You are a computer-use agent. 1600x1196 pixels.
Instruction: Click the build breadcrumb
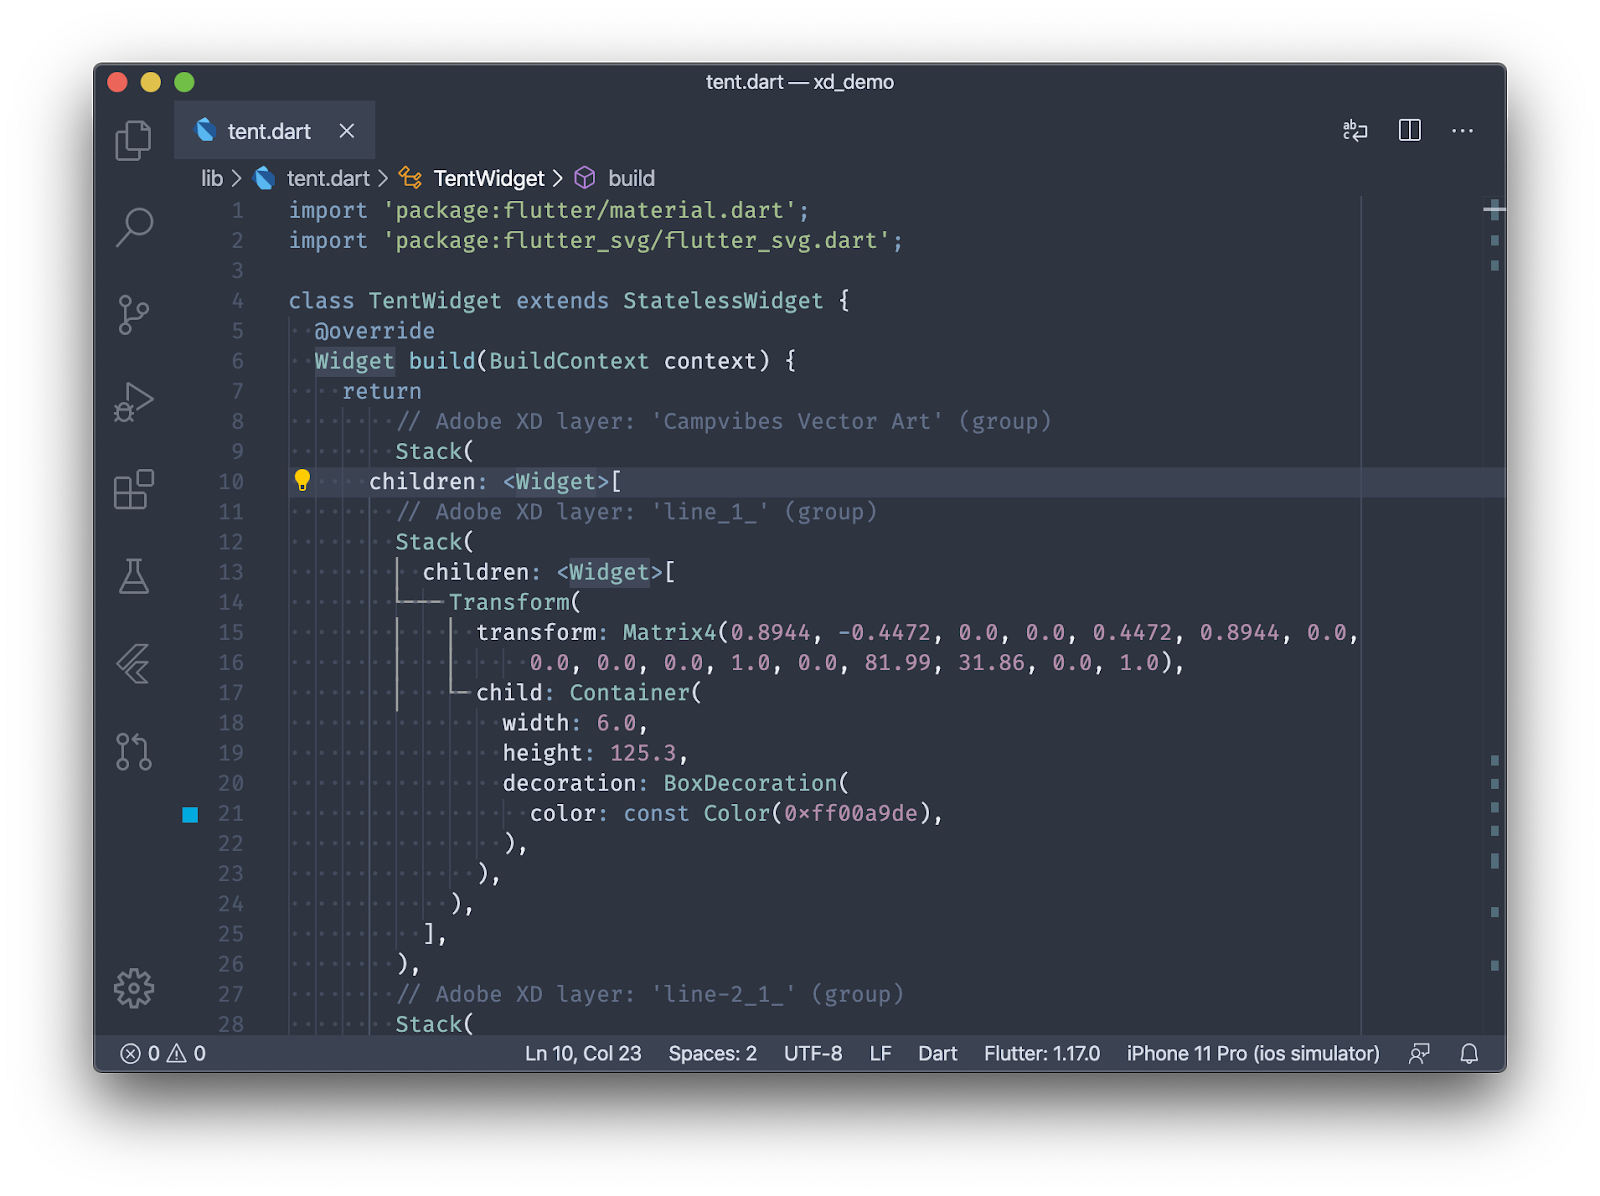(x=631, y=178)
